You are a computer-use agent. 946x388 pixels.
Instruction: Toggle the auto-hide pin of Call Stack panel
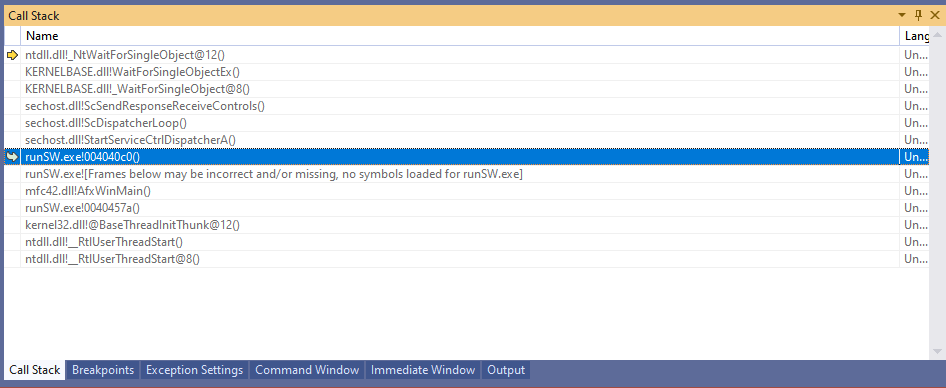coord(919,16)
